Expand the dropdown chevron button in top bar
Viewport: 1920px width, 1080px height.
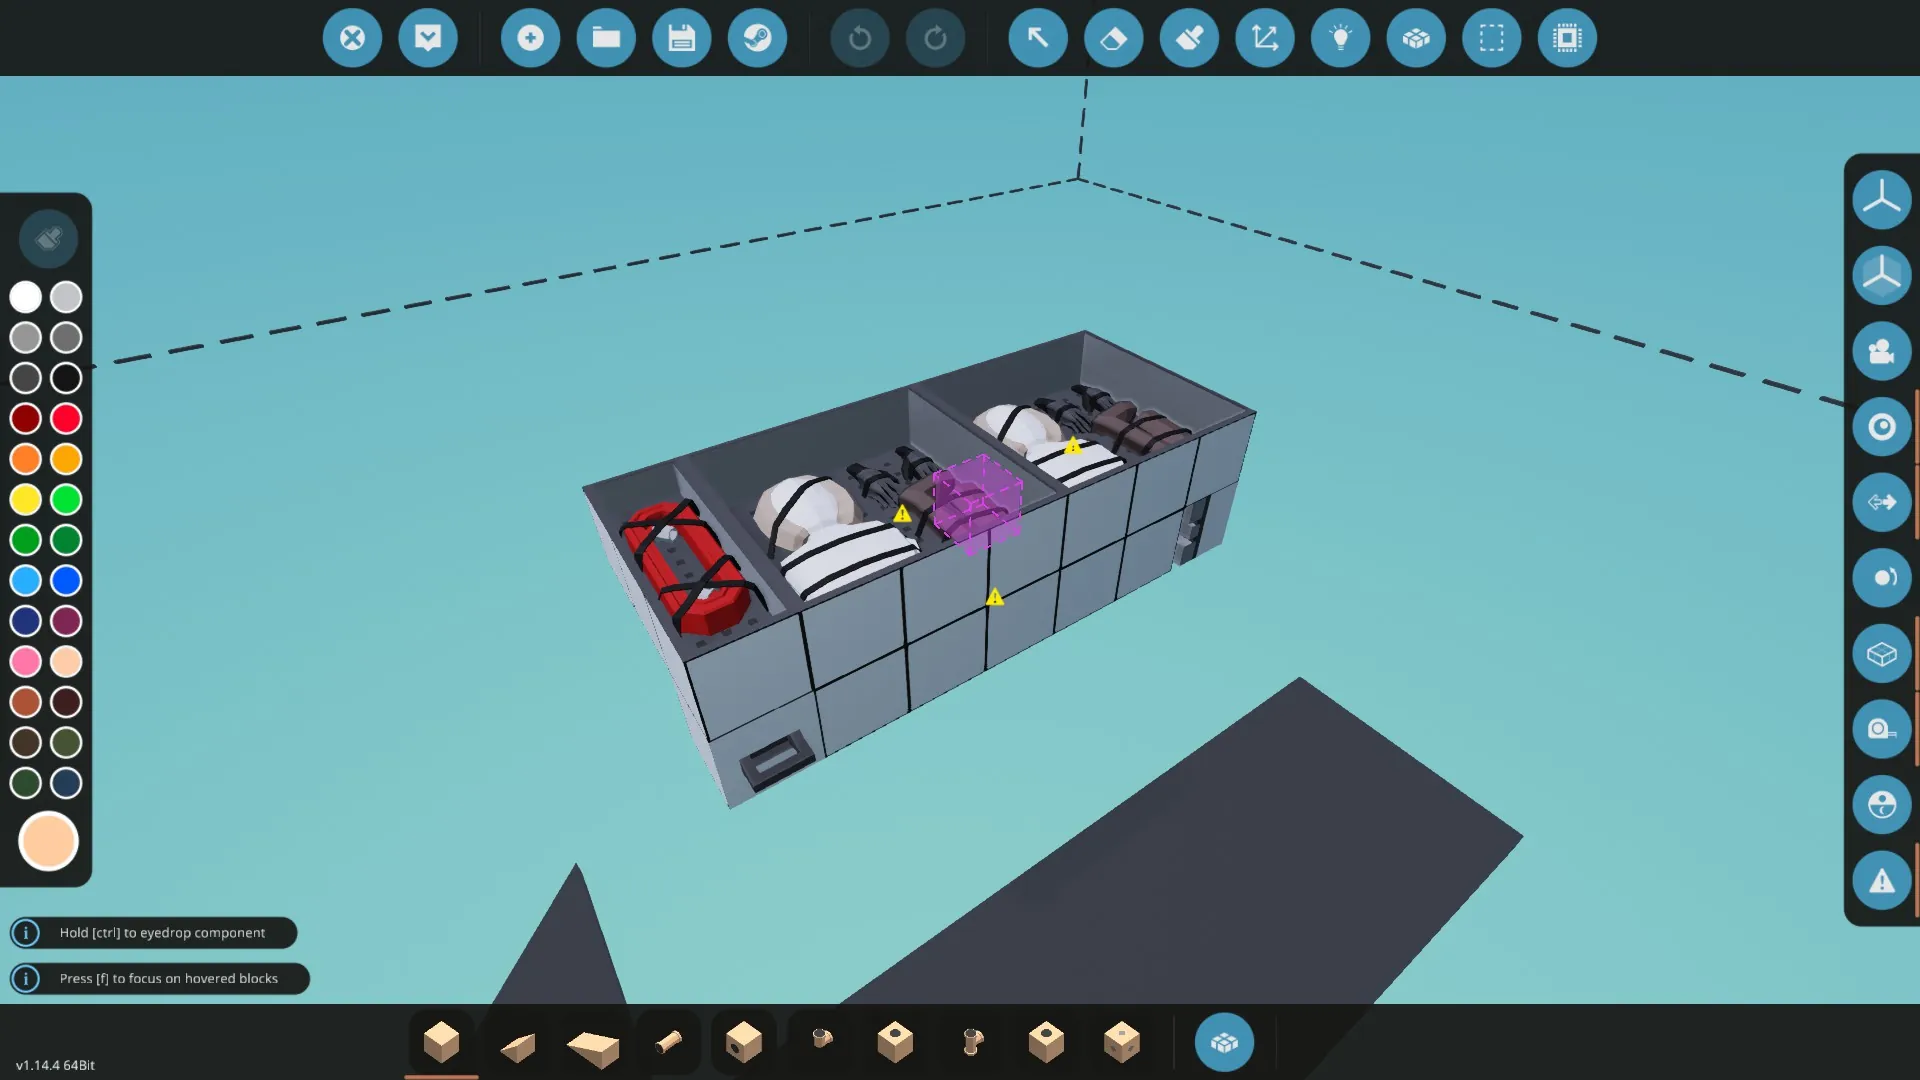[x=428, y=38]
